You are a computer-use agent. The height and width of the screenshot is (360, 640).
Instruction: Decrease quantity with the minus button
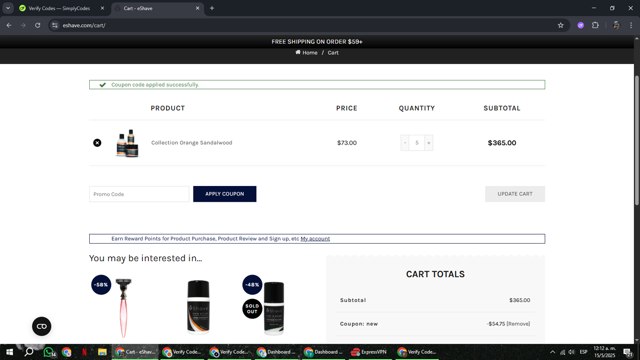[x=404, y=142]
